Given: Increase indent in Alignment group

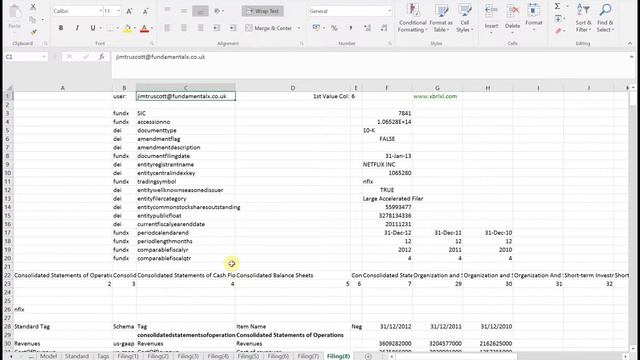Looking at the screenshot, I should (233, 28).
